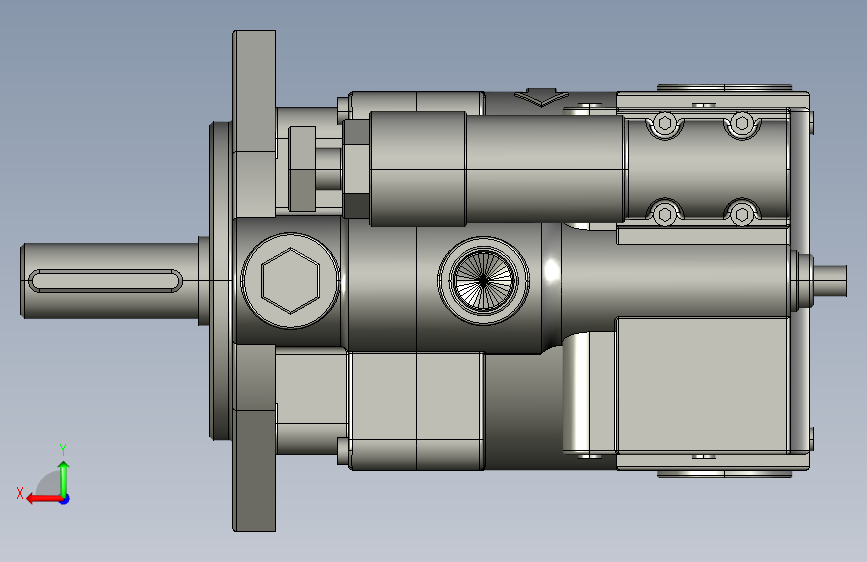Select the flow direction arrow marking on top
This screenshot has width=867, height=562.
click(541, 97)
